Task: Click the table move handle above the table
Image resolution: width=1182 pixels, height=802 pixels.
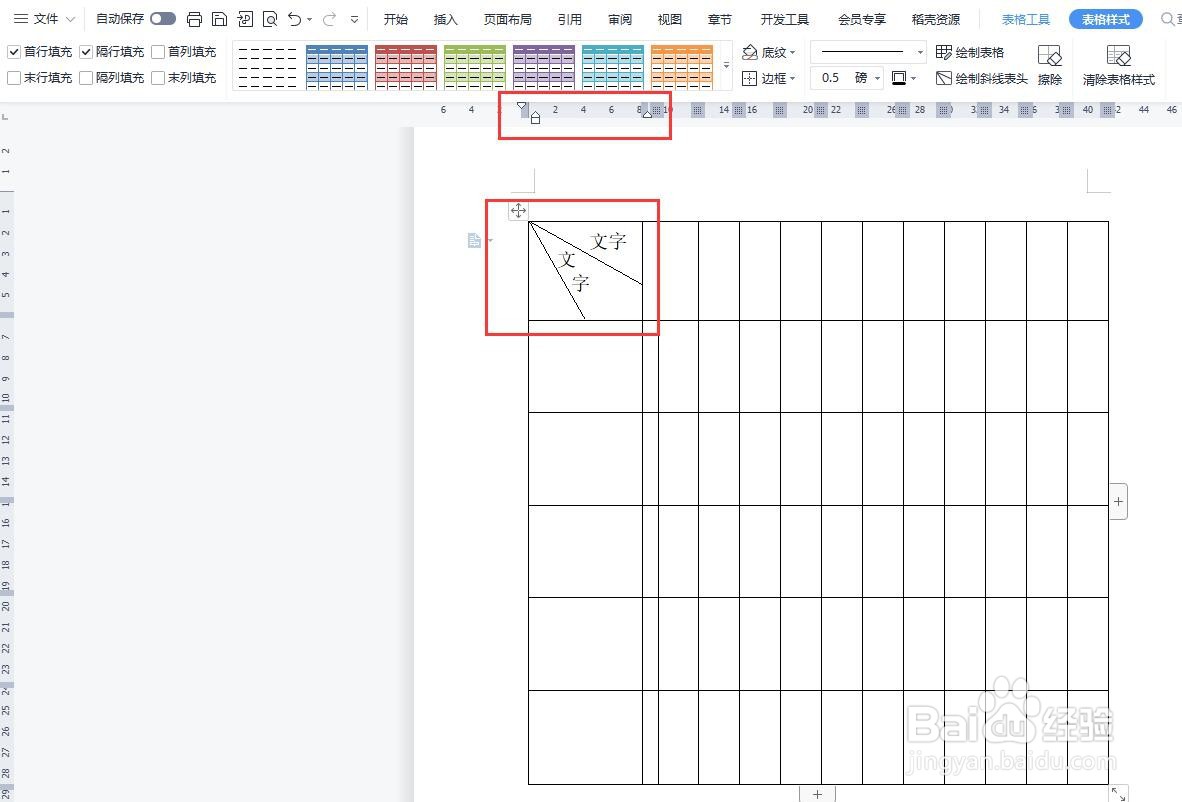Action: 518,210
